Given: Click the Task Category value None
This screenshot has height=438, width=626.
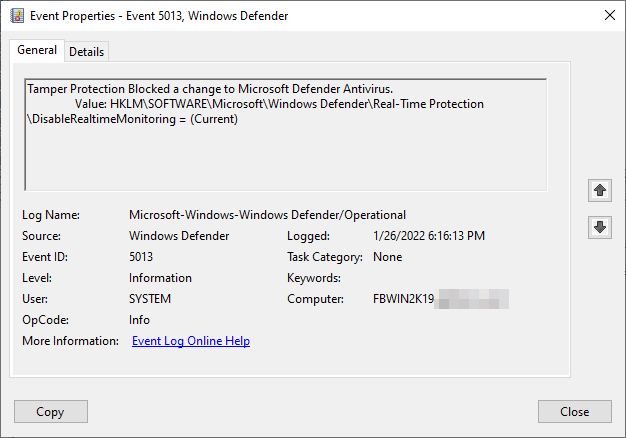Looking at the screenshot, I should pos(387,257).
